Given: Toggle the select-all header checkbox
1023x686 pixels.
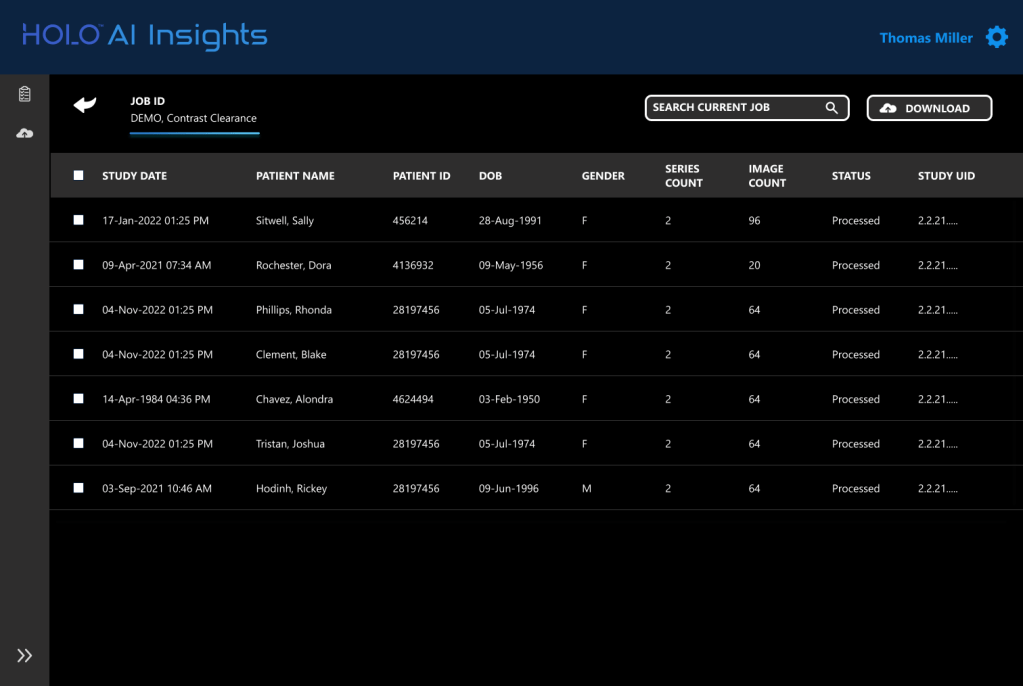Looking at the screenshot, I should [79, 175].
